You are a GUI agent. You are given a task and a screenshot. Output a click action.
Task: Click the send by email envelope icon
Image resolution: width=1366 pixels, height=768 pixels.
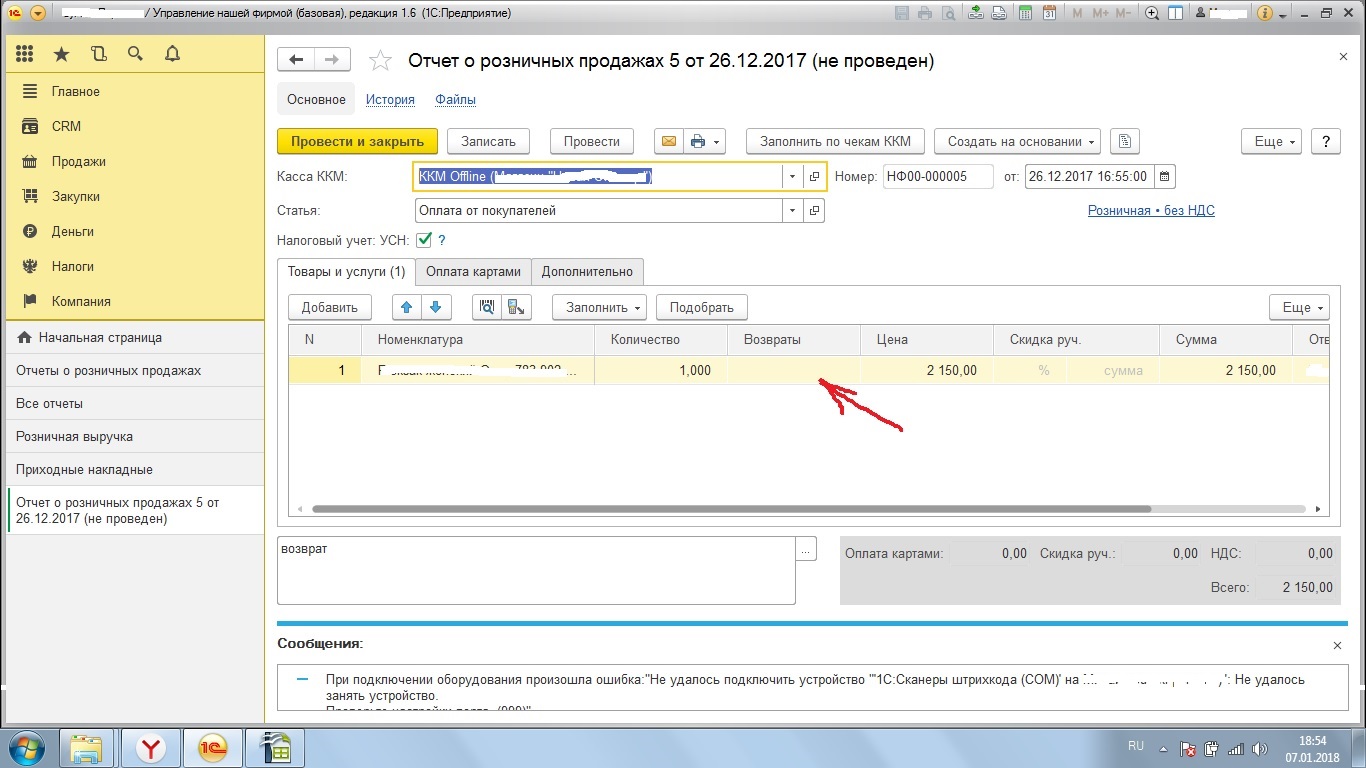click(667, 142)
